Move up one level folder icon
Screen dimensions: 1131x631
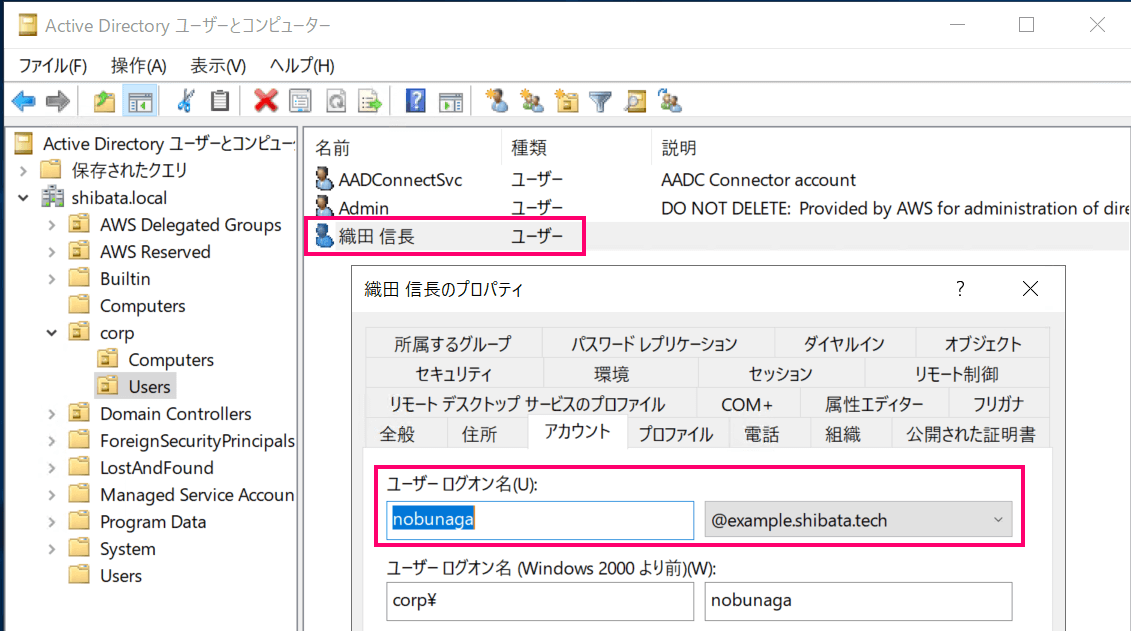[105, 101]
